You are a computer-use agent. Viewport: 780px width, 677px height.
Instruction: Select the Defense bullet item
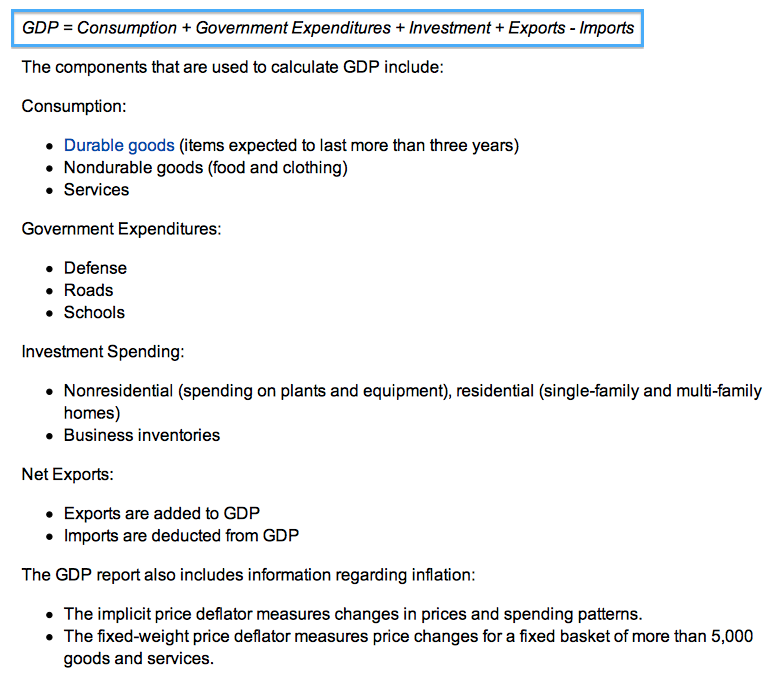click(x=96, y=268)
